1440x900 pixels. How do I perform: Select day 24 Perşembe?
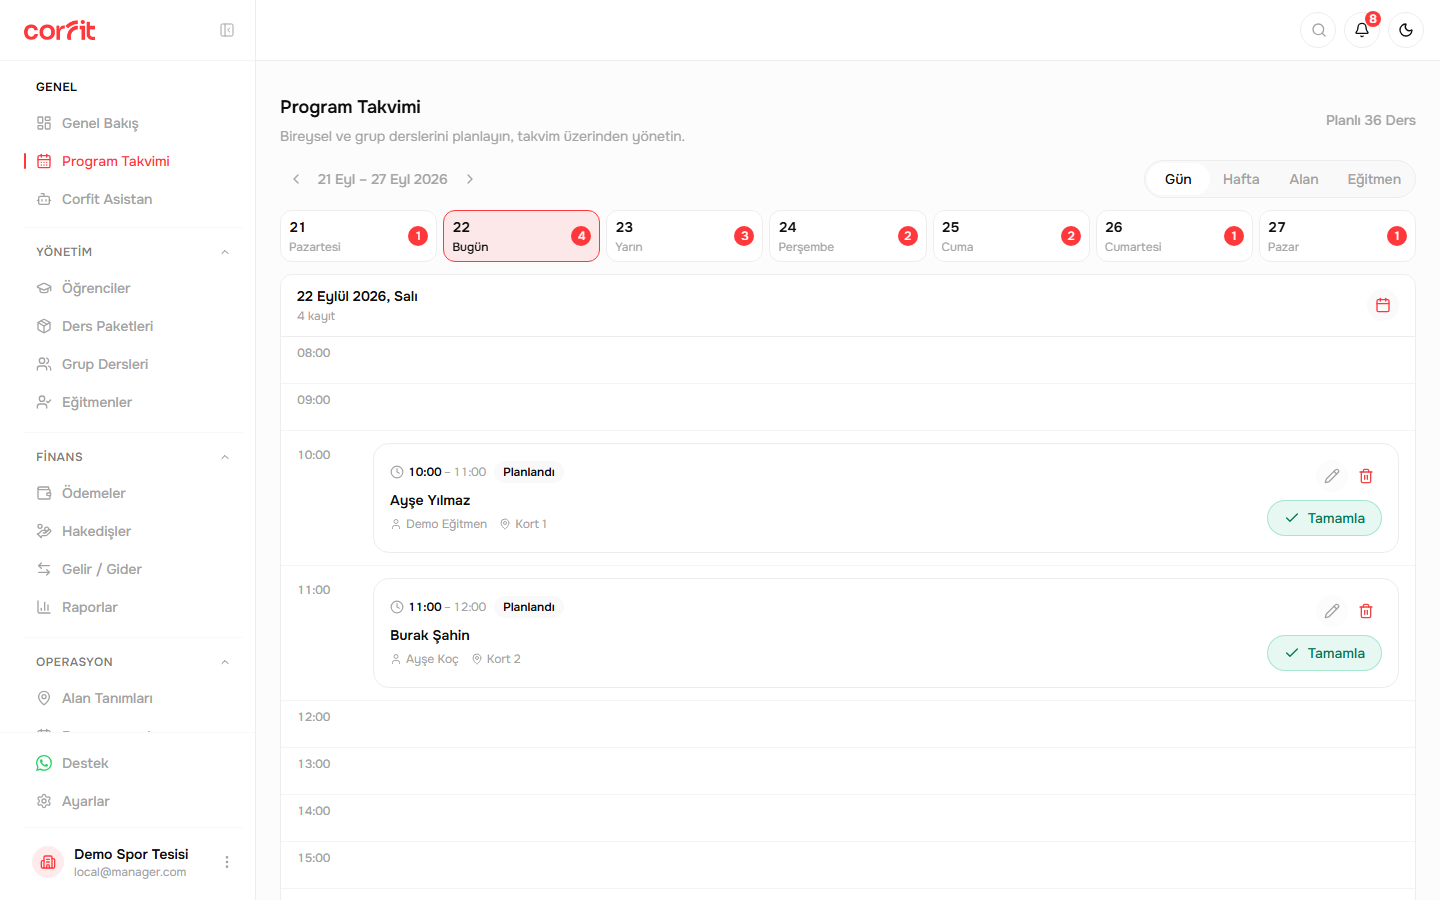pyautogui.click(x=848, y=236)
